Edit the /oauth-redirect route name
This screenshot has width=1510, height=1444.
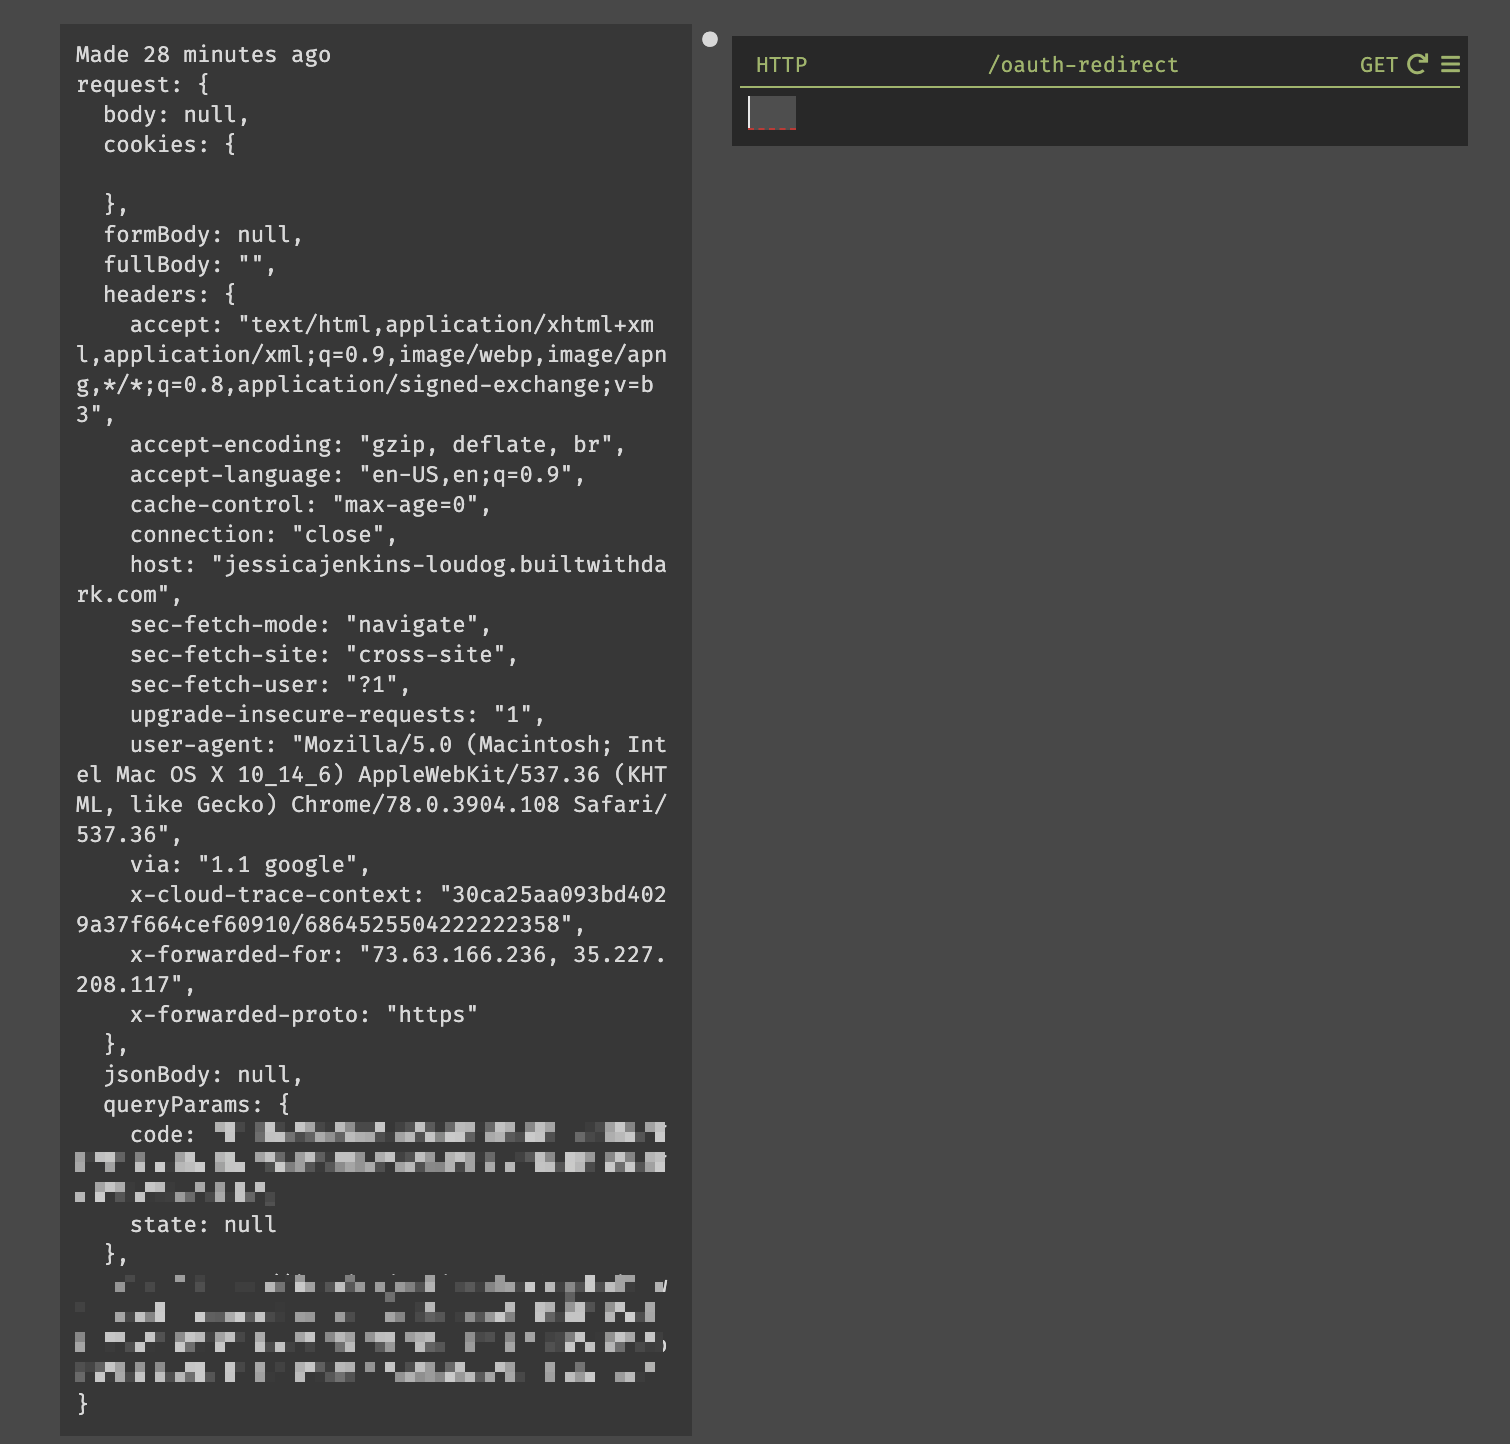tap(1083, 65)
